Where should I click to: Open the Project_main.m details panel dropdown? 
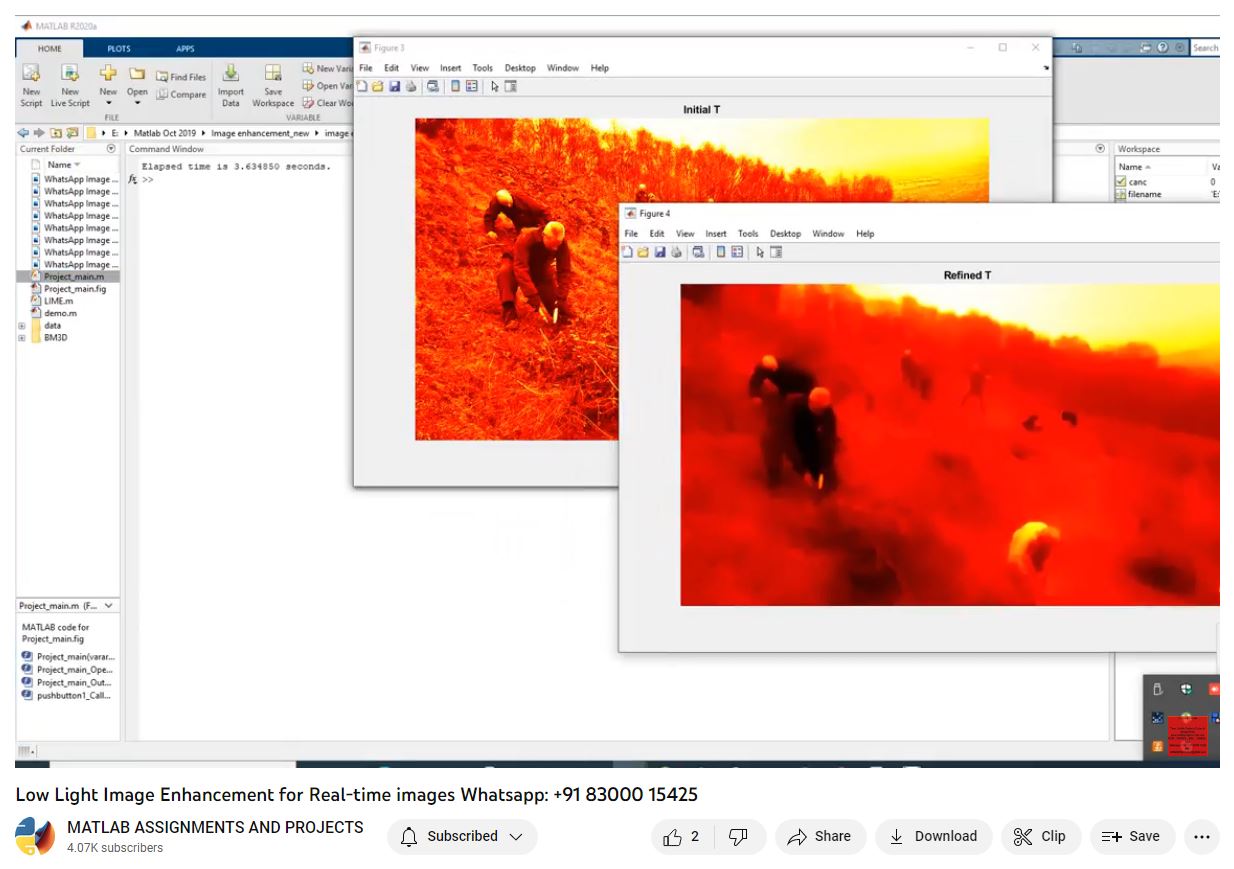coord(108,606)
